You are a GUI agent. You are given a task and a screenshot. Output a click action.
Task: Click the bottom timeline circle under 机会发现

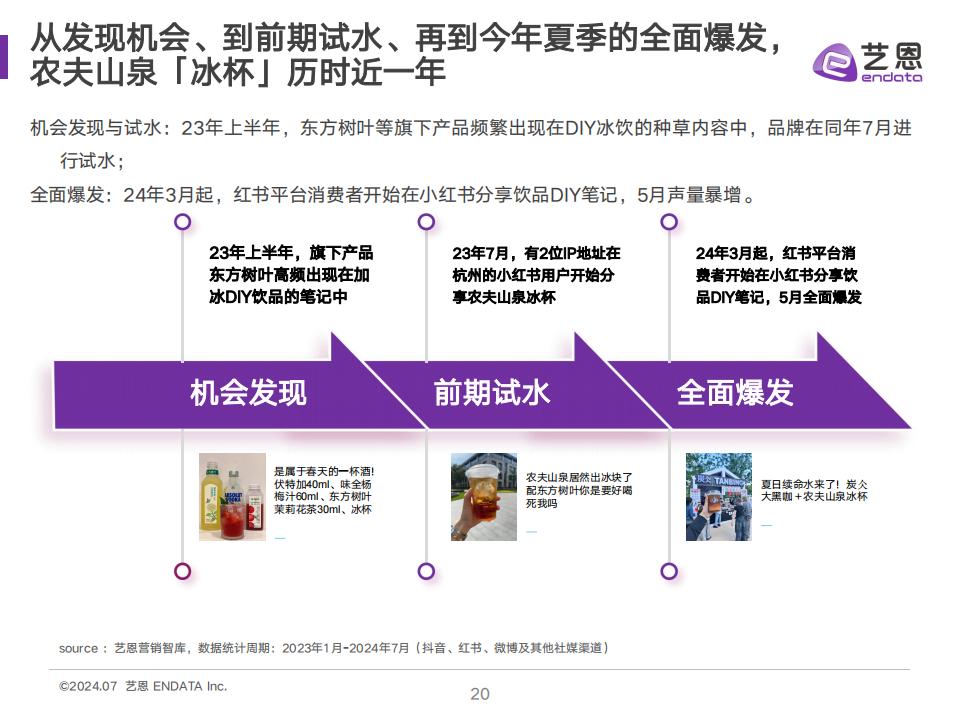(182, 571)
